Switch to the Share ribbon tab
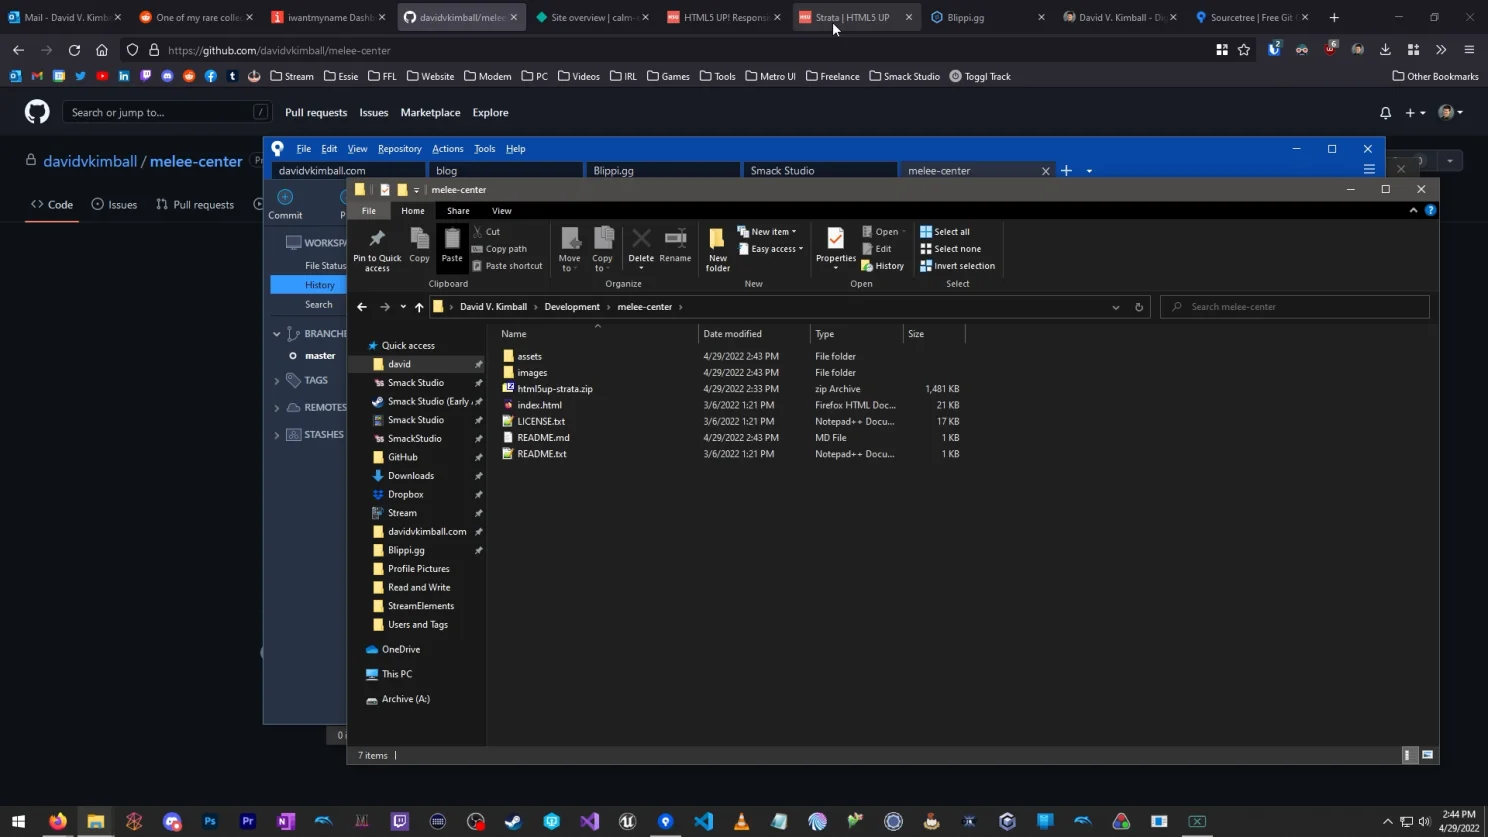Screen dimensions: 1488x837 (x=457, y=211)
